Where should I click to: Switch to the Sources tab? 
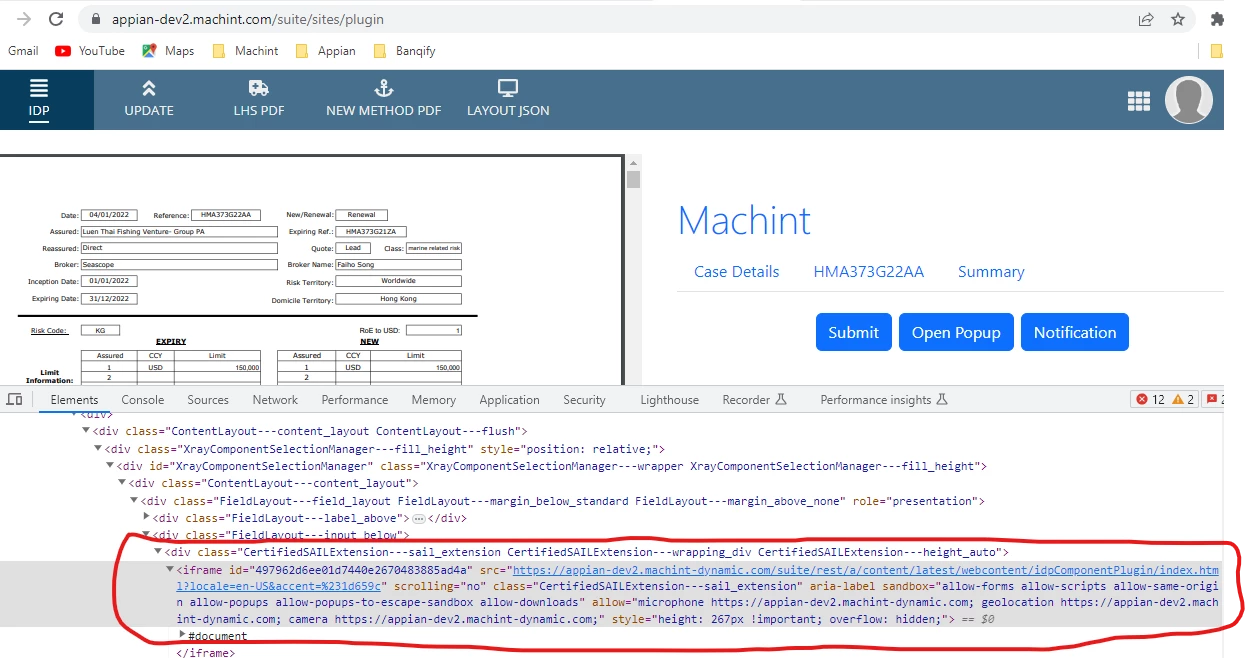point(208,400)
